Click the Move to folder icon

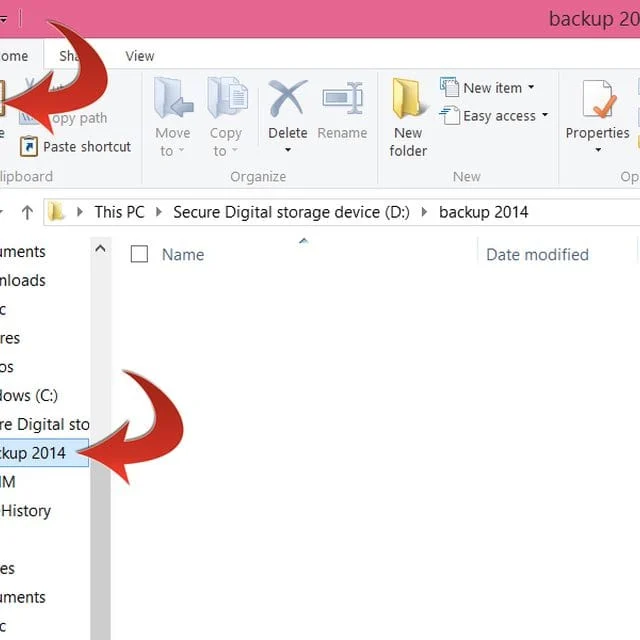click(173, 98)
